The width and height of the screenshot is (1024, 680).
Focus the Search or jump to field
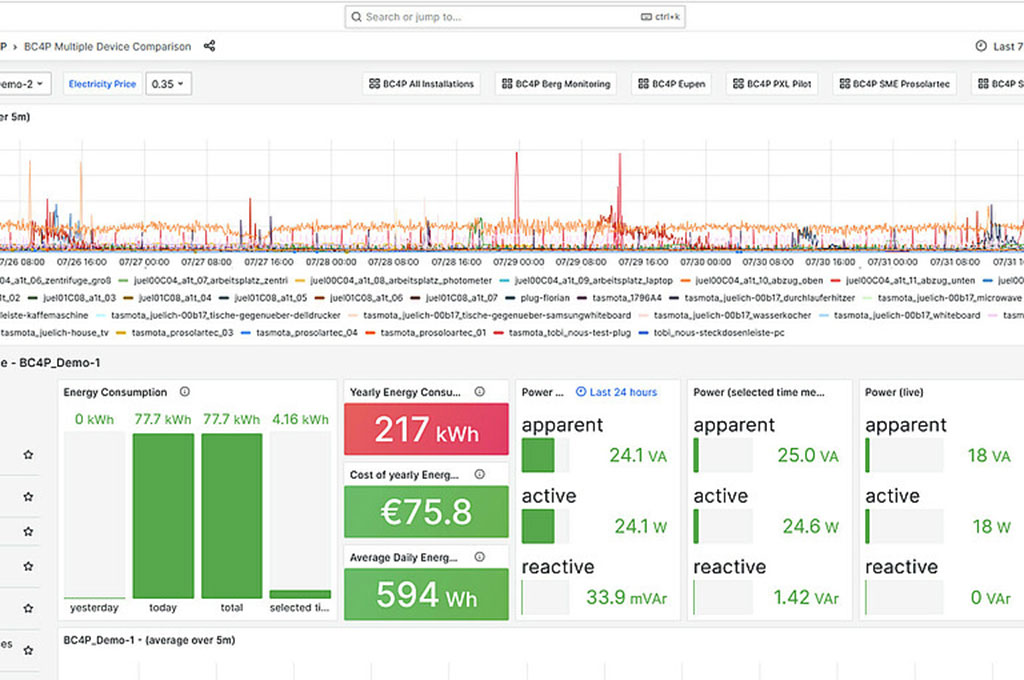(515, 17)
